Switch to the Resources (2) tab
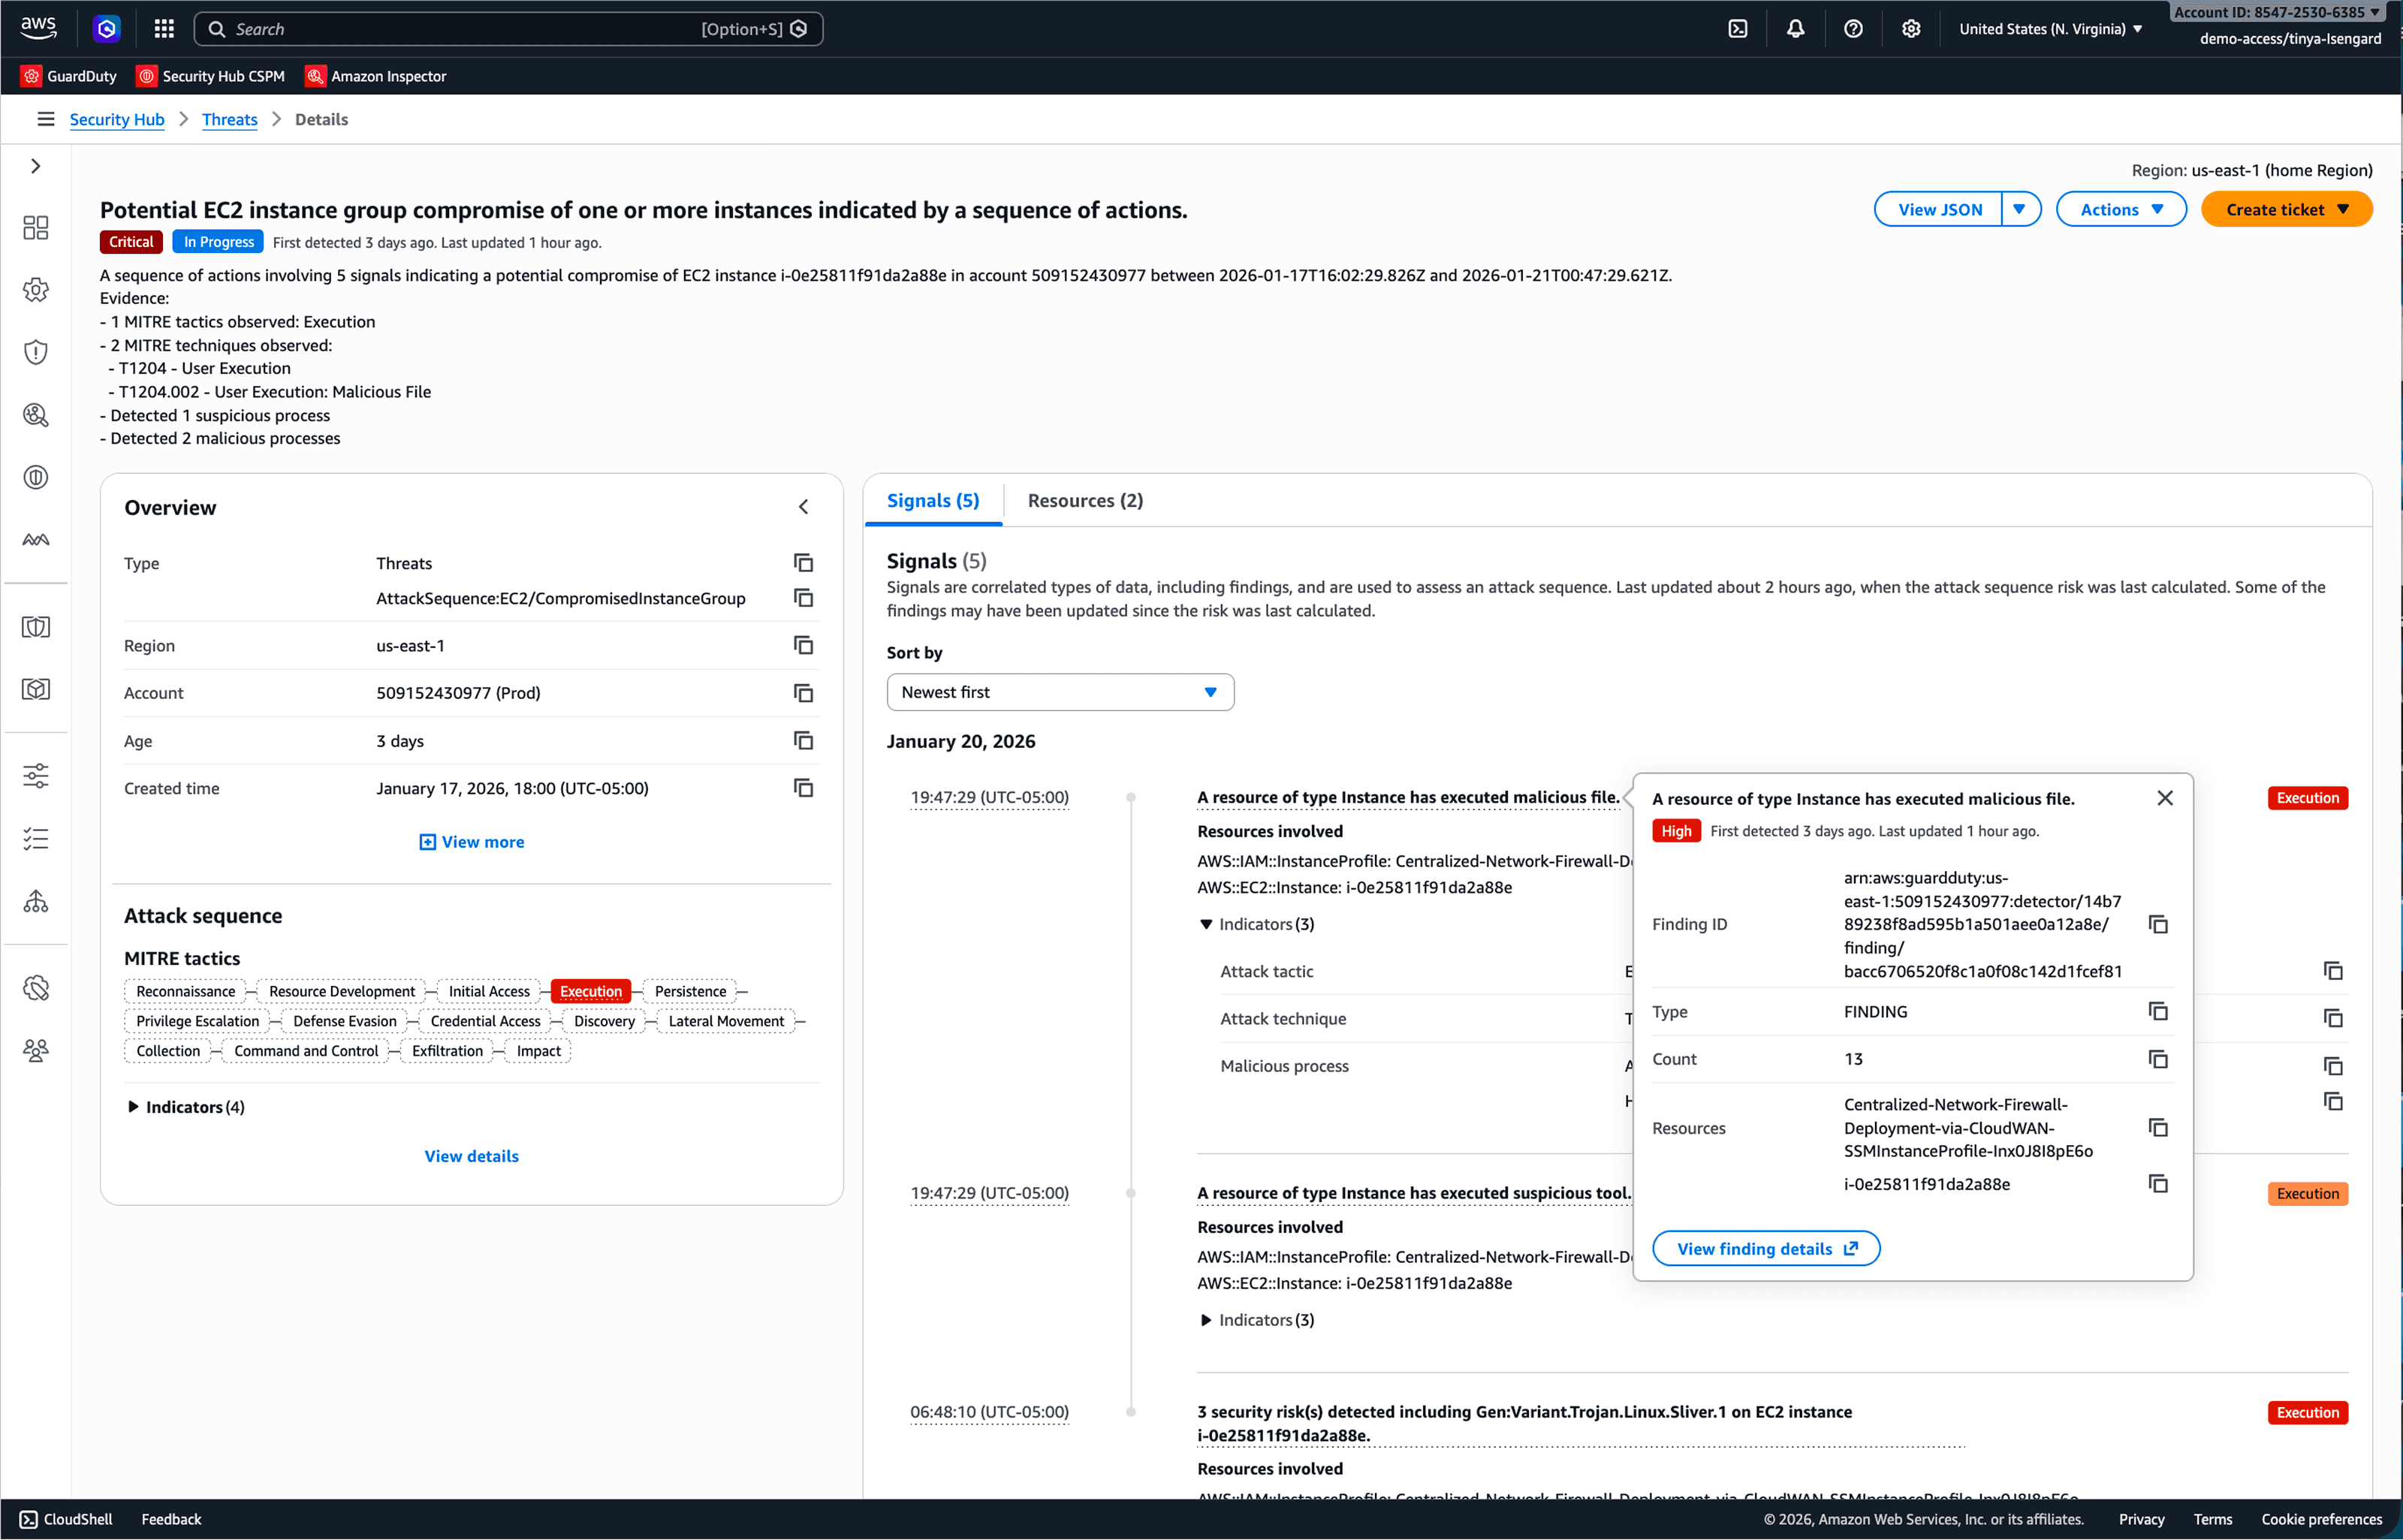Screen dimensions: 2403x1540 coord(1085,500)
